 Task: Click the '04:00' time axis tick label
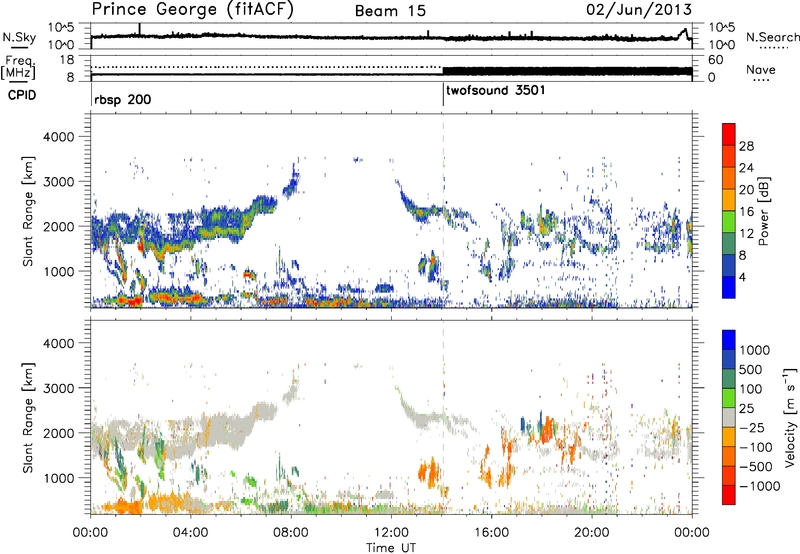[191, 532]
